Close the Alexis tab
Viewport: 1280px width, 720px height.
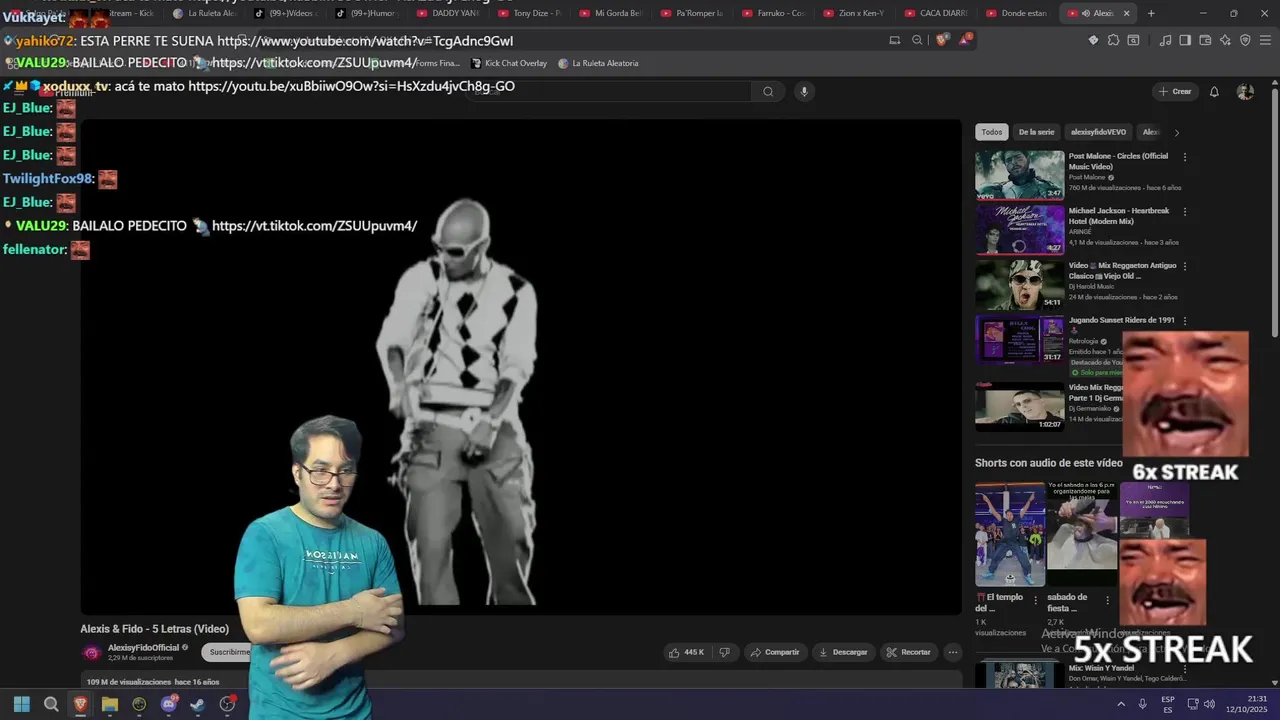tap(1127, 13)
